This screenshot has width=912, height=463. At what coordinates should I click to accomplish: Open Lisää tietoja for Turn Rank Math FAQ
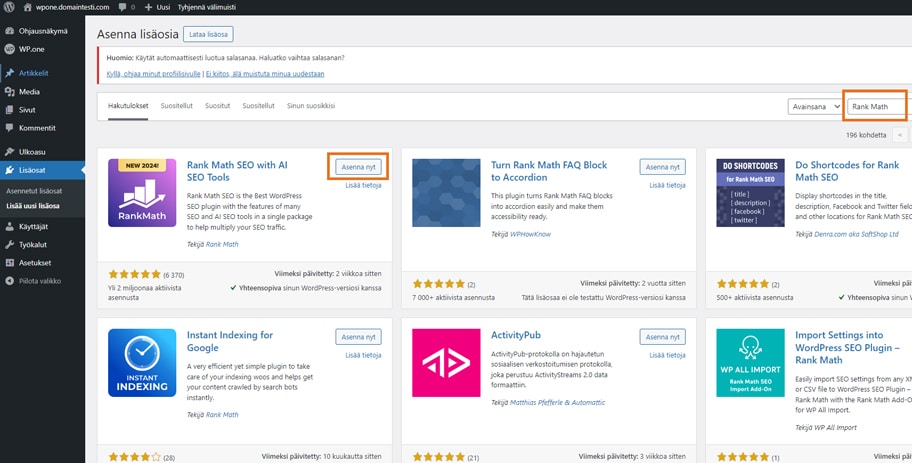click(x=668, y=185)
